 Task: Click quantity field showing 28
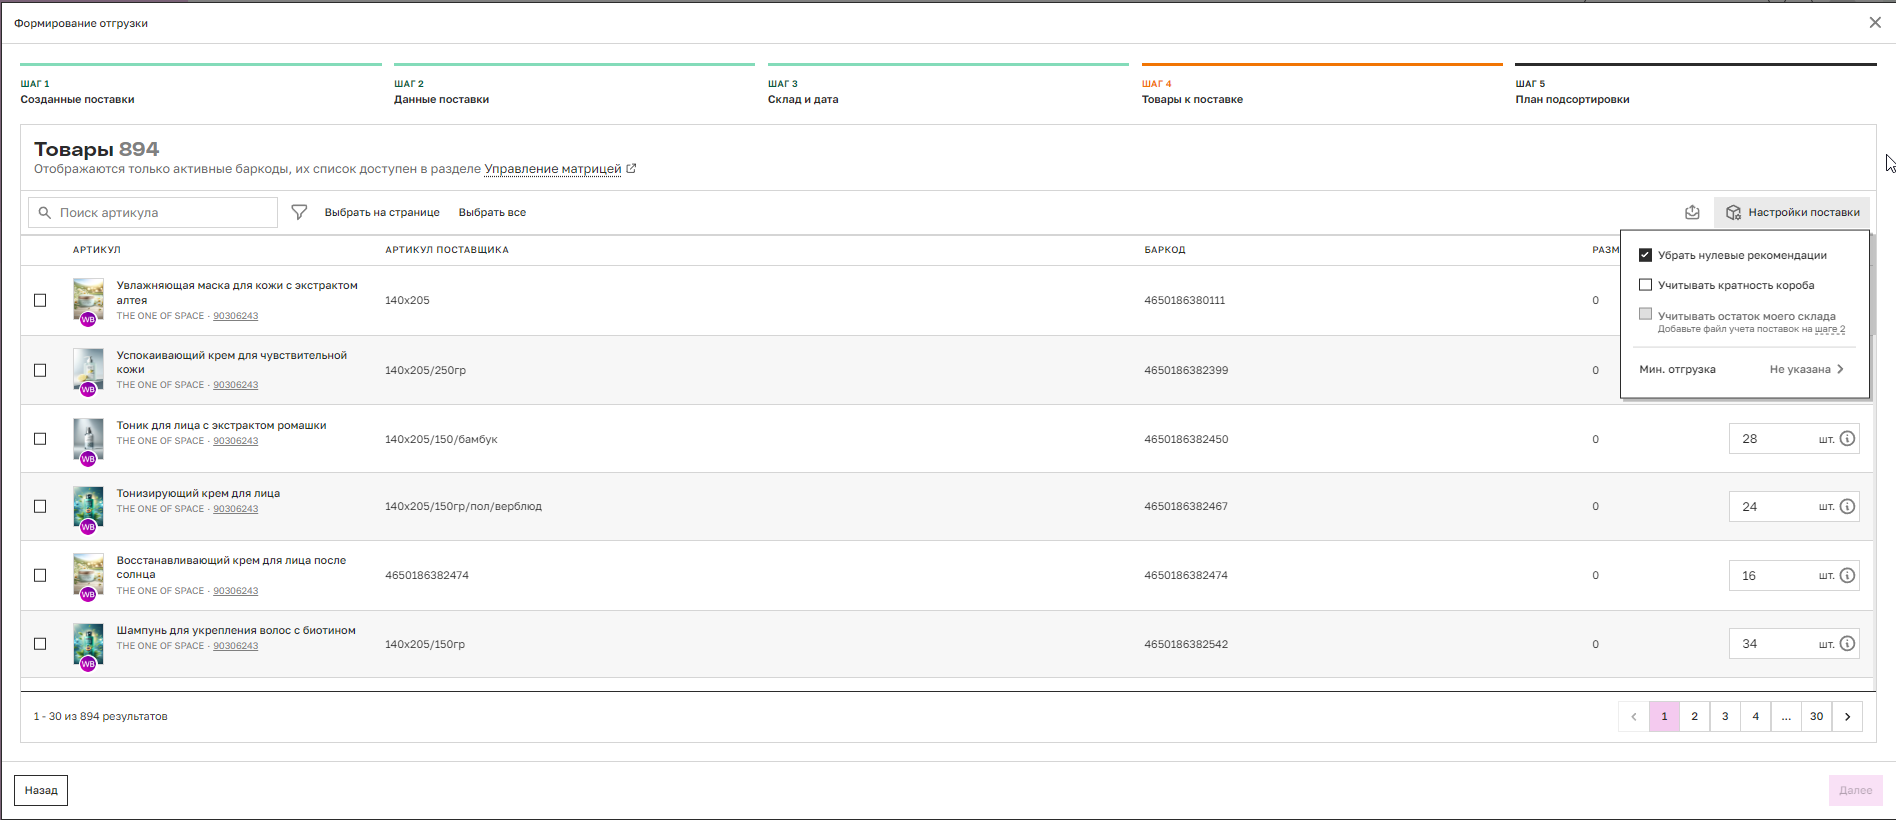(1794, 438)
